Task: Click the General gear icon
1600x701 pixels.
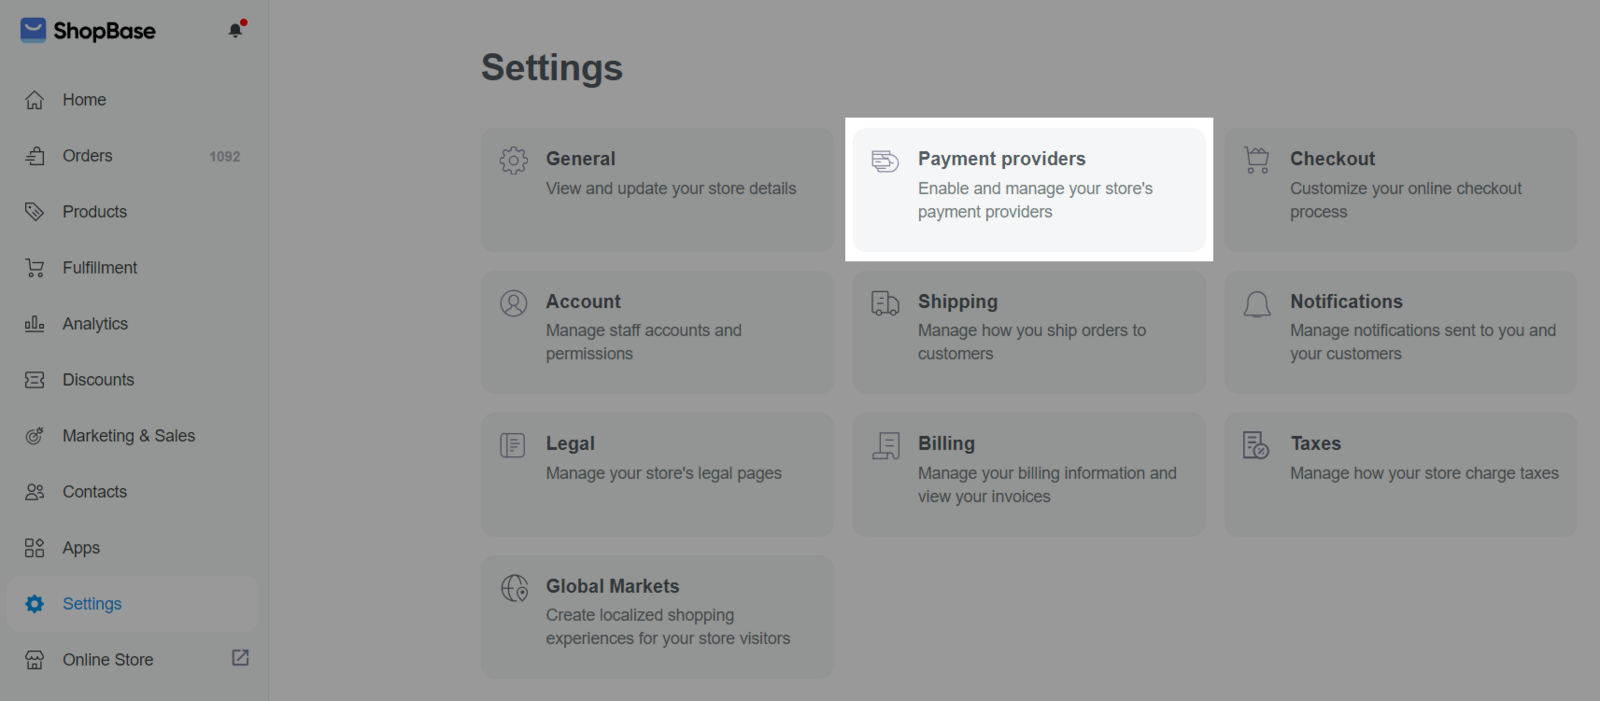Action: (513, 160)
